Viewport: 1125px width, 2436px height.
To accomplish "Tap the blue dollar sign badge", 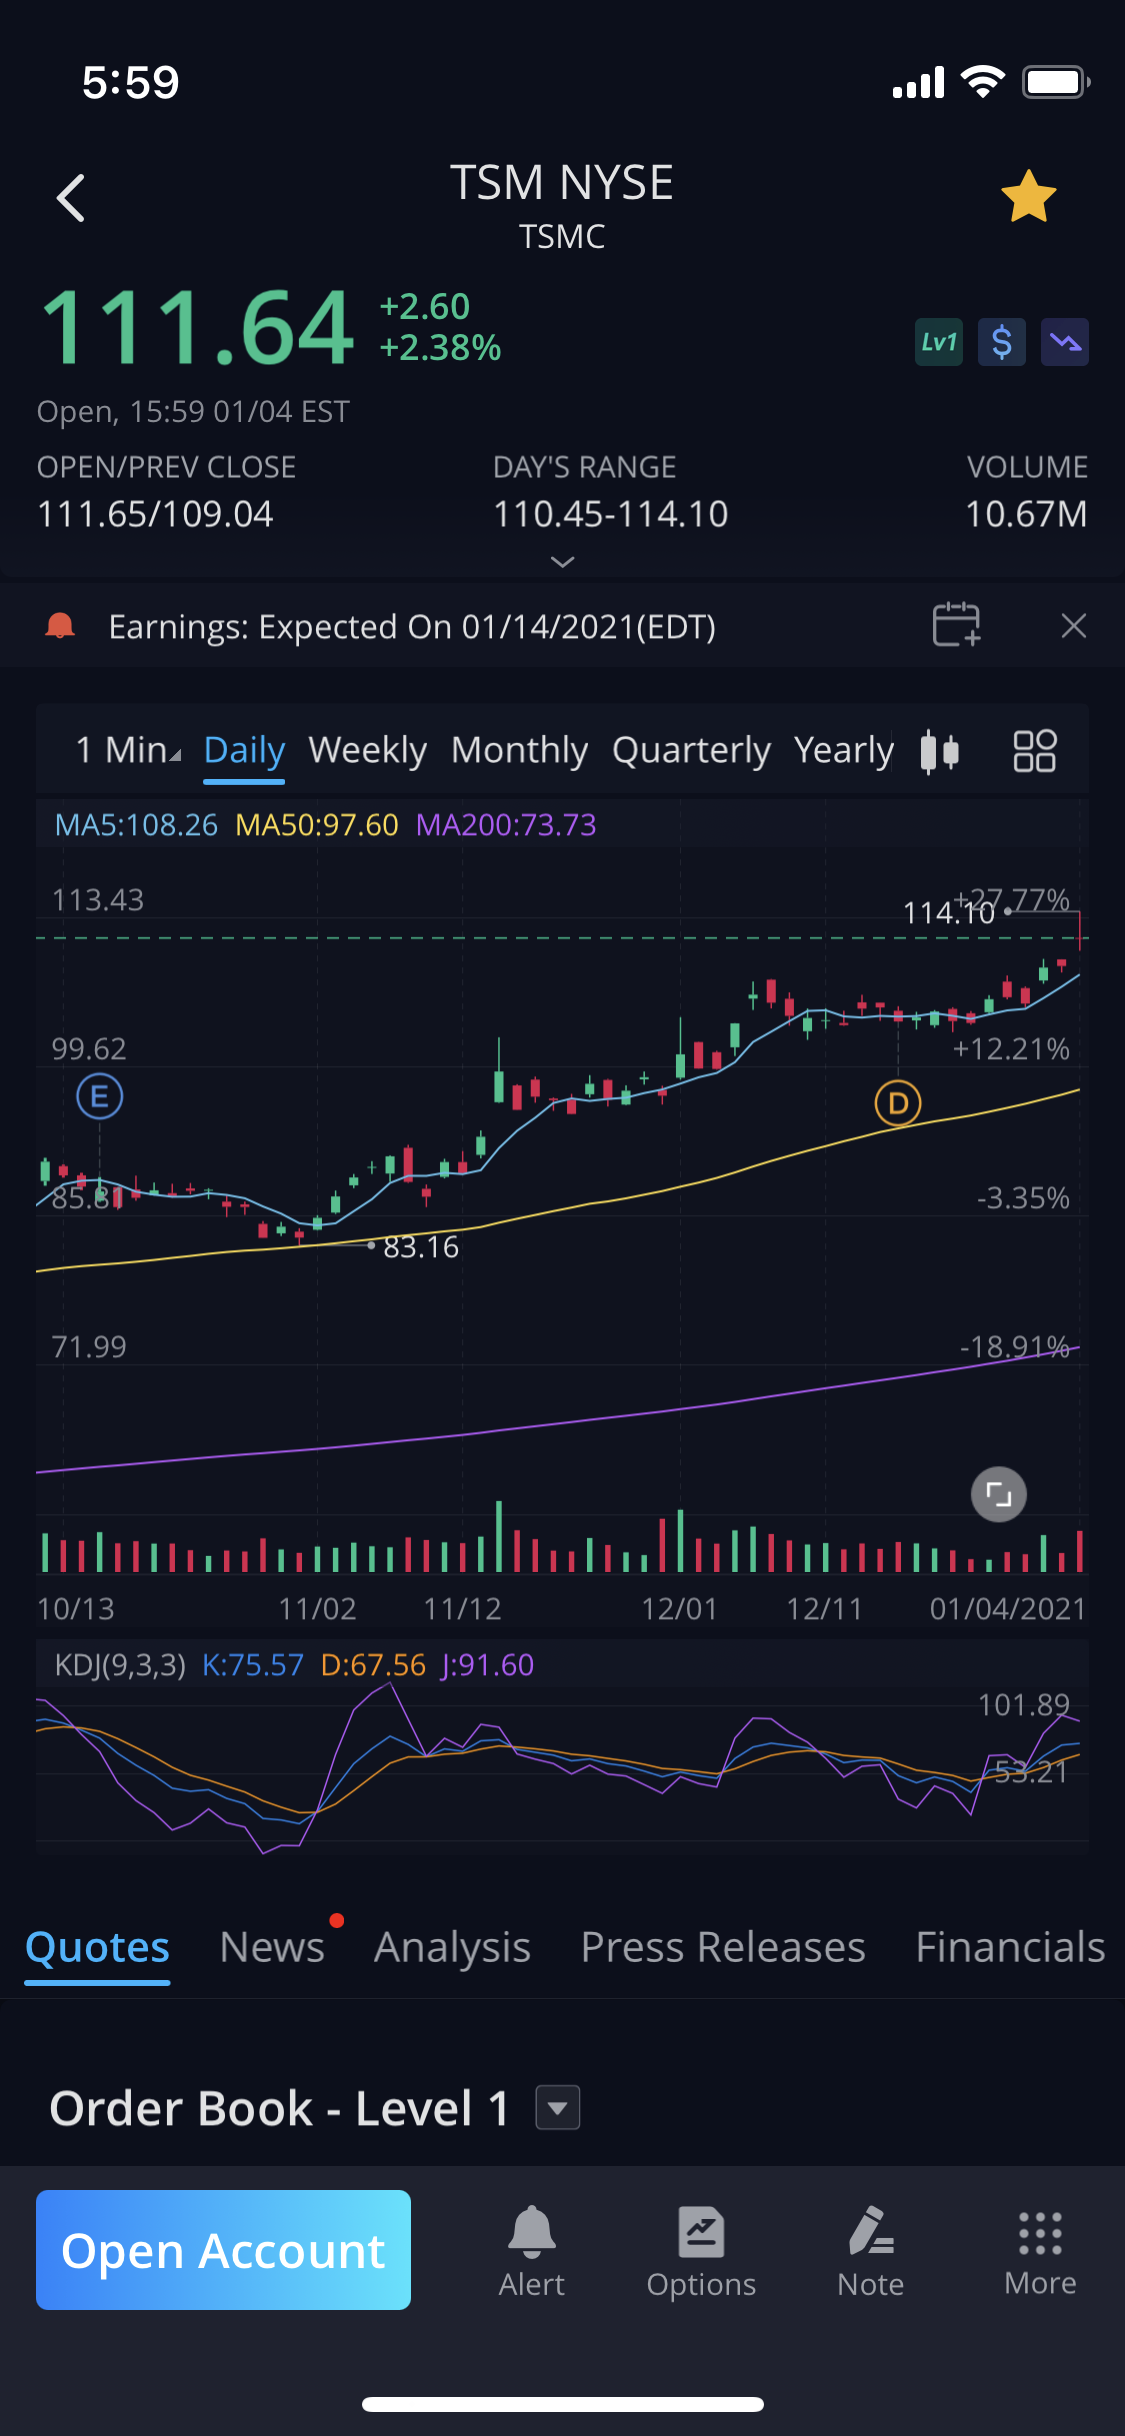I will click(x=1001, y=343).
